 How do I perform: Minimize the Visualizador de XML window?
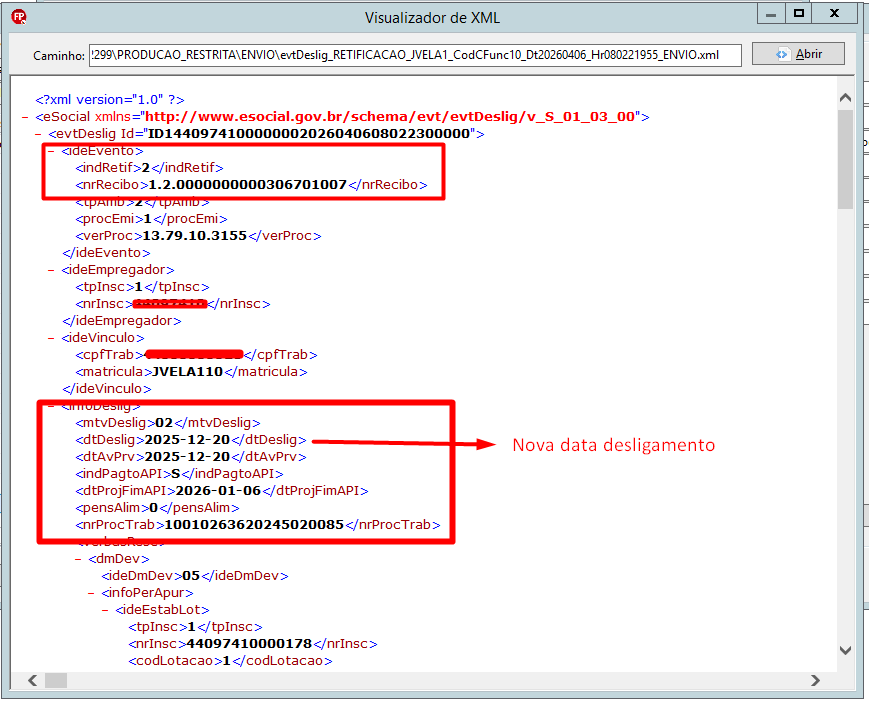point(770,14)
